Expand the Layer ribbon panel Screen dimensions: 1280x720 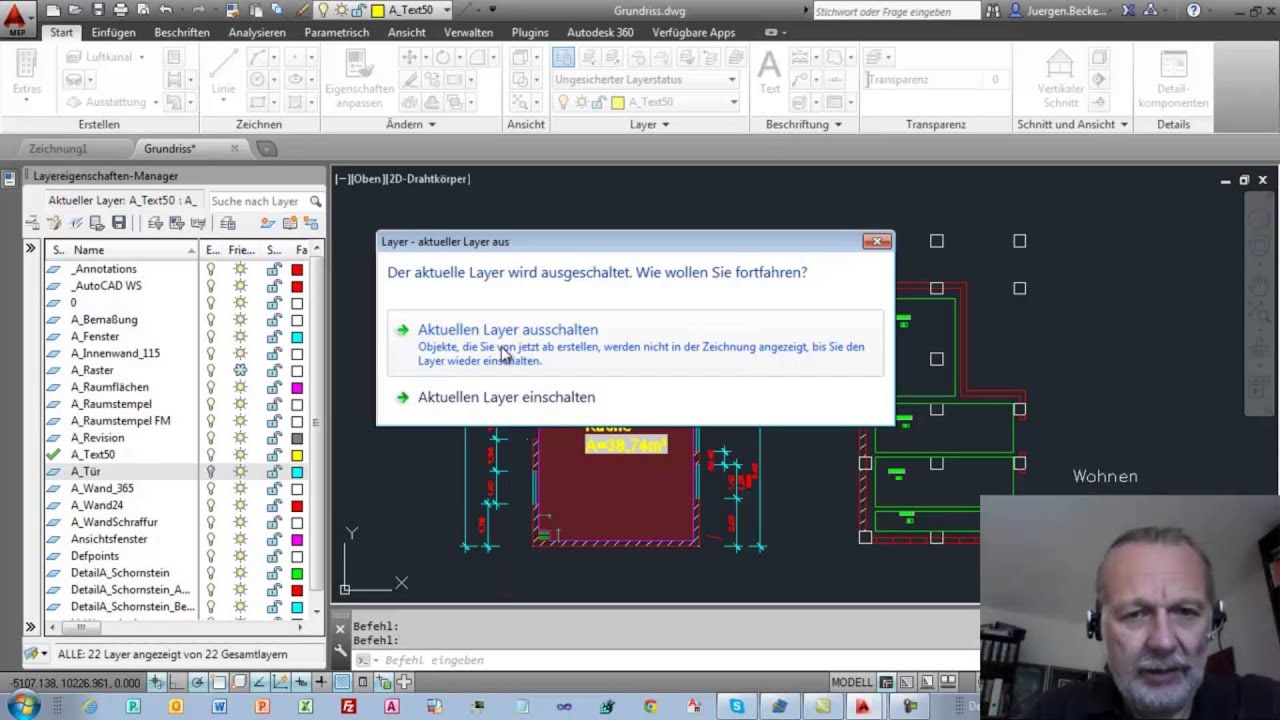[x=650, y=124]
